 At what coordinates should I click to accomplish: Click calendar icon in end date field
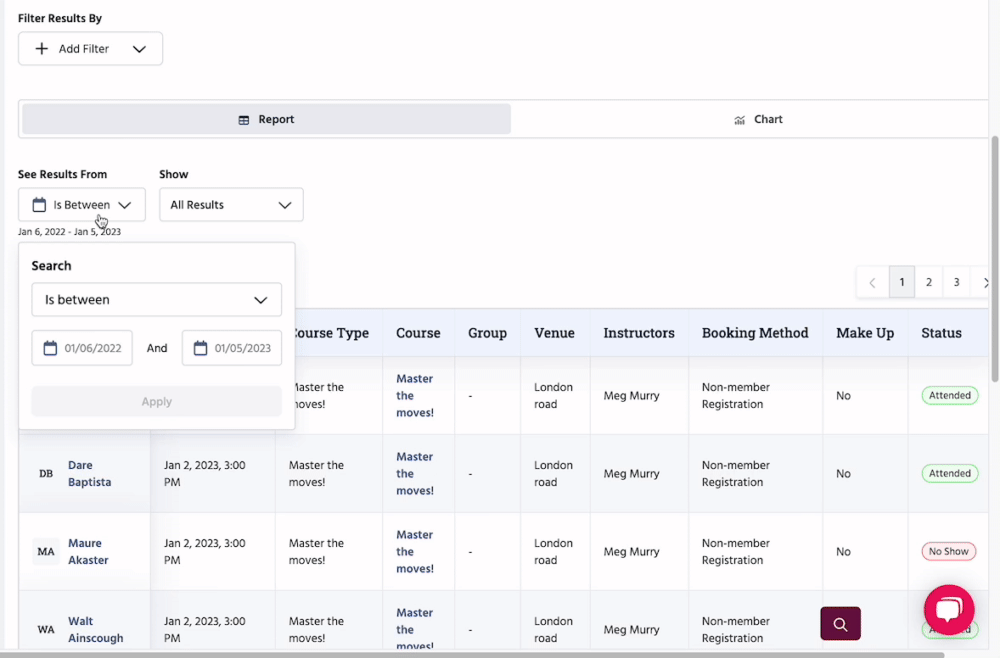(200, 348)
